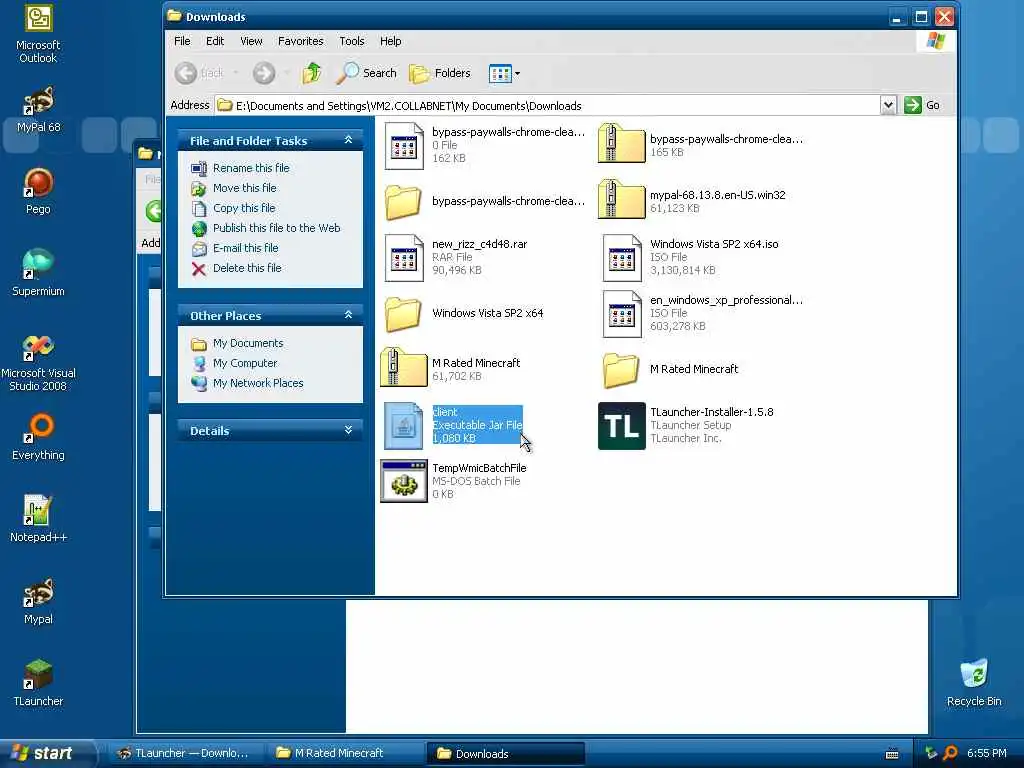Click Rename this file
Image resolution: width=1024 pixels, height=768 pixels.
[251, 168]
